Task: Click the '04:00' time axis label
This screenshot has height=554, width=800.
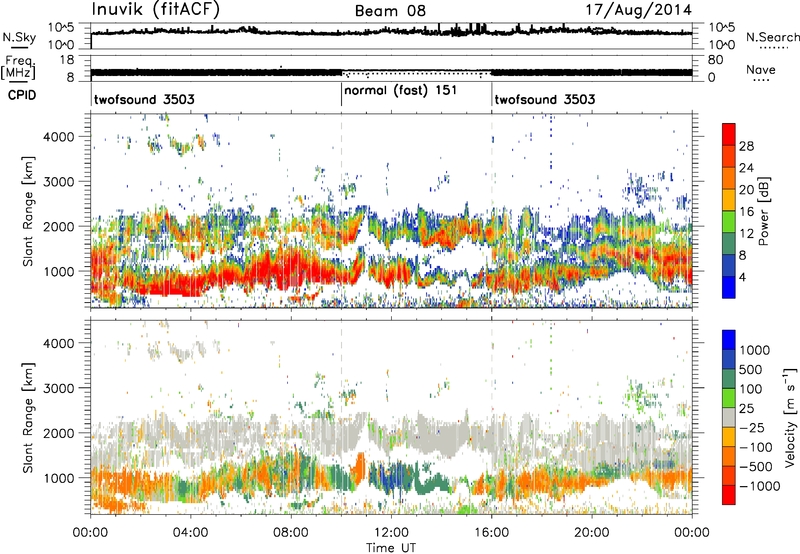Action: [190, 533]
